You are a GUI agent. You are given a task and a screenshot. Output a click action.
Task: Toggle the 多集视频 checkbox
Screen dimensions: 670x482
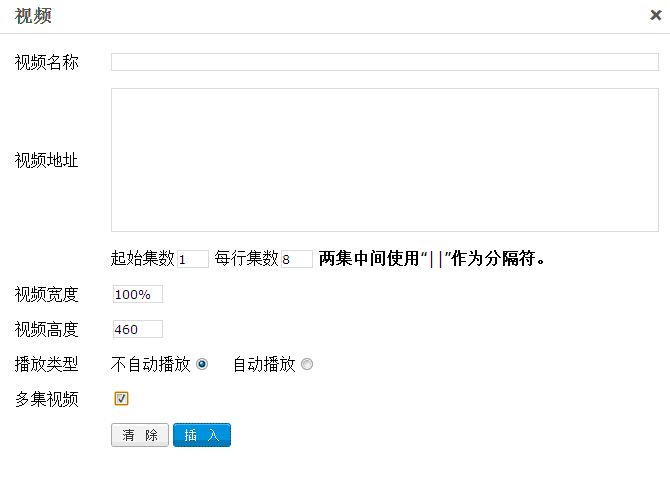(121, 399)
